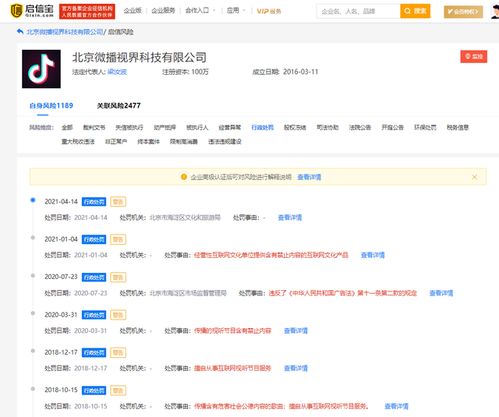The height and width of the screenshot is (417, 499).
Task: Click the orange 警告 tag on 2020-07-23 entry
Action: [x=118, y=277]
